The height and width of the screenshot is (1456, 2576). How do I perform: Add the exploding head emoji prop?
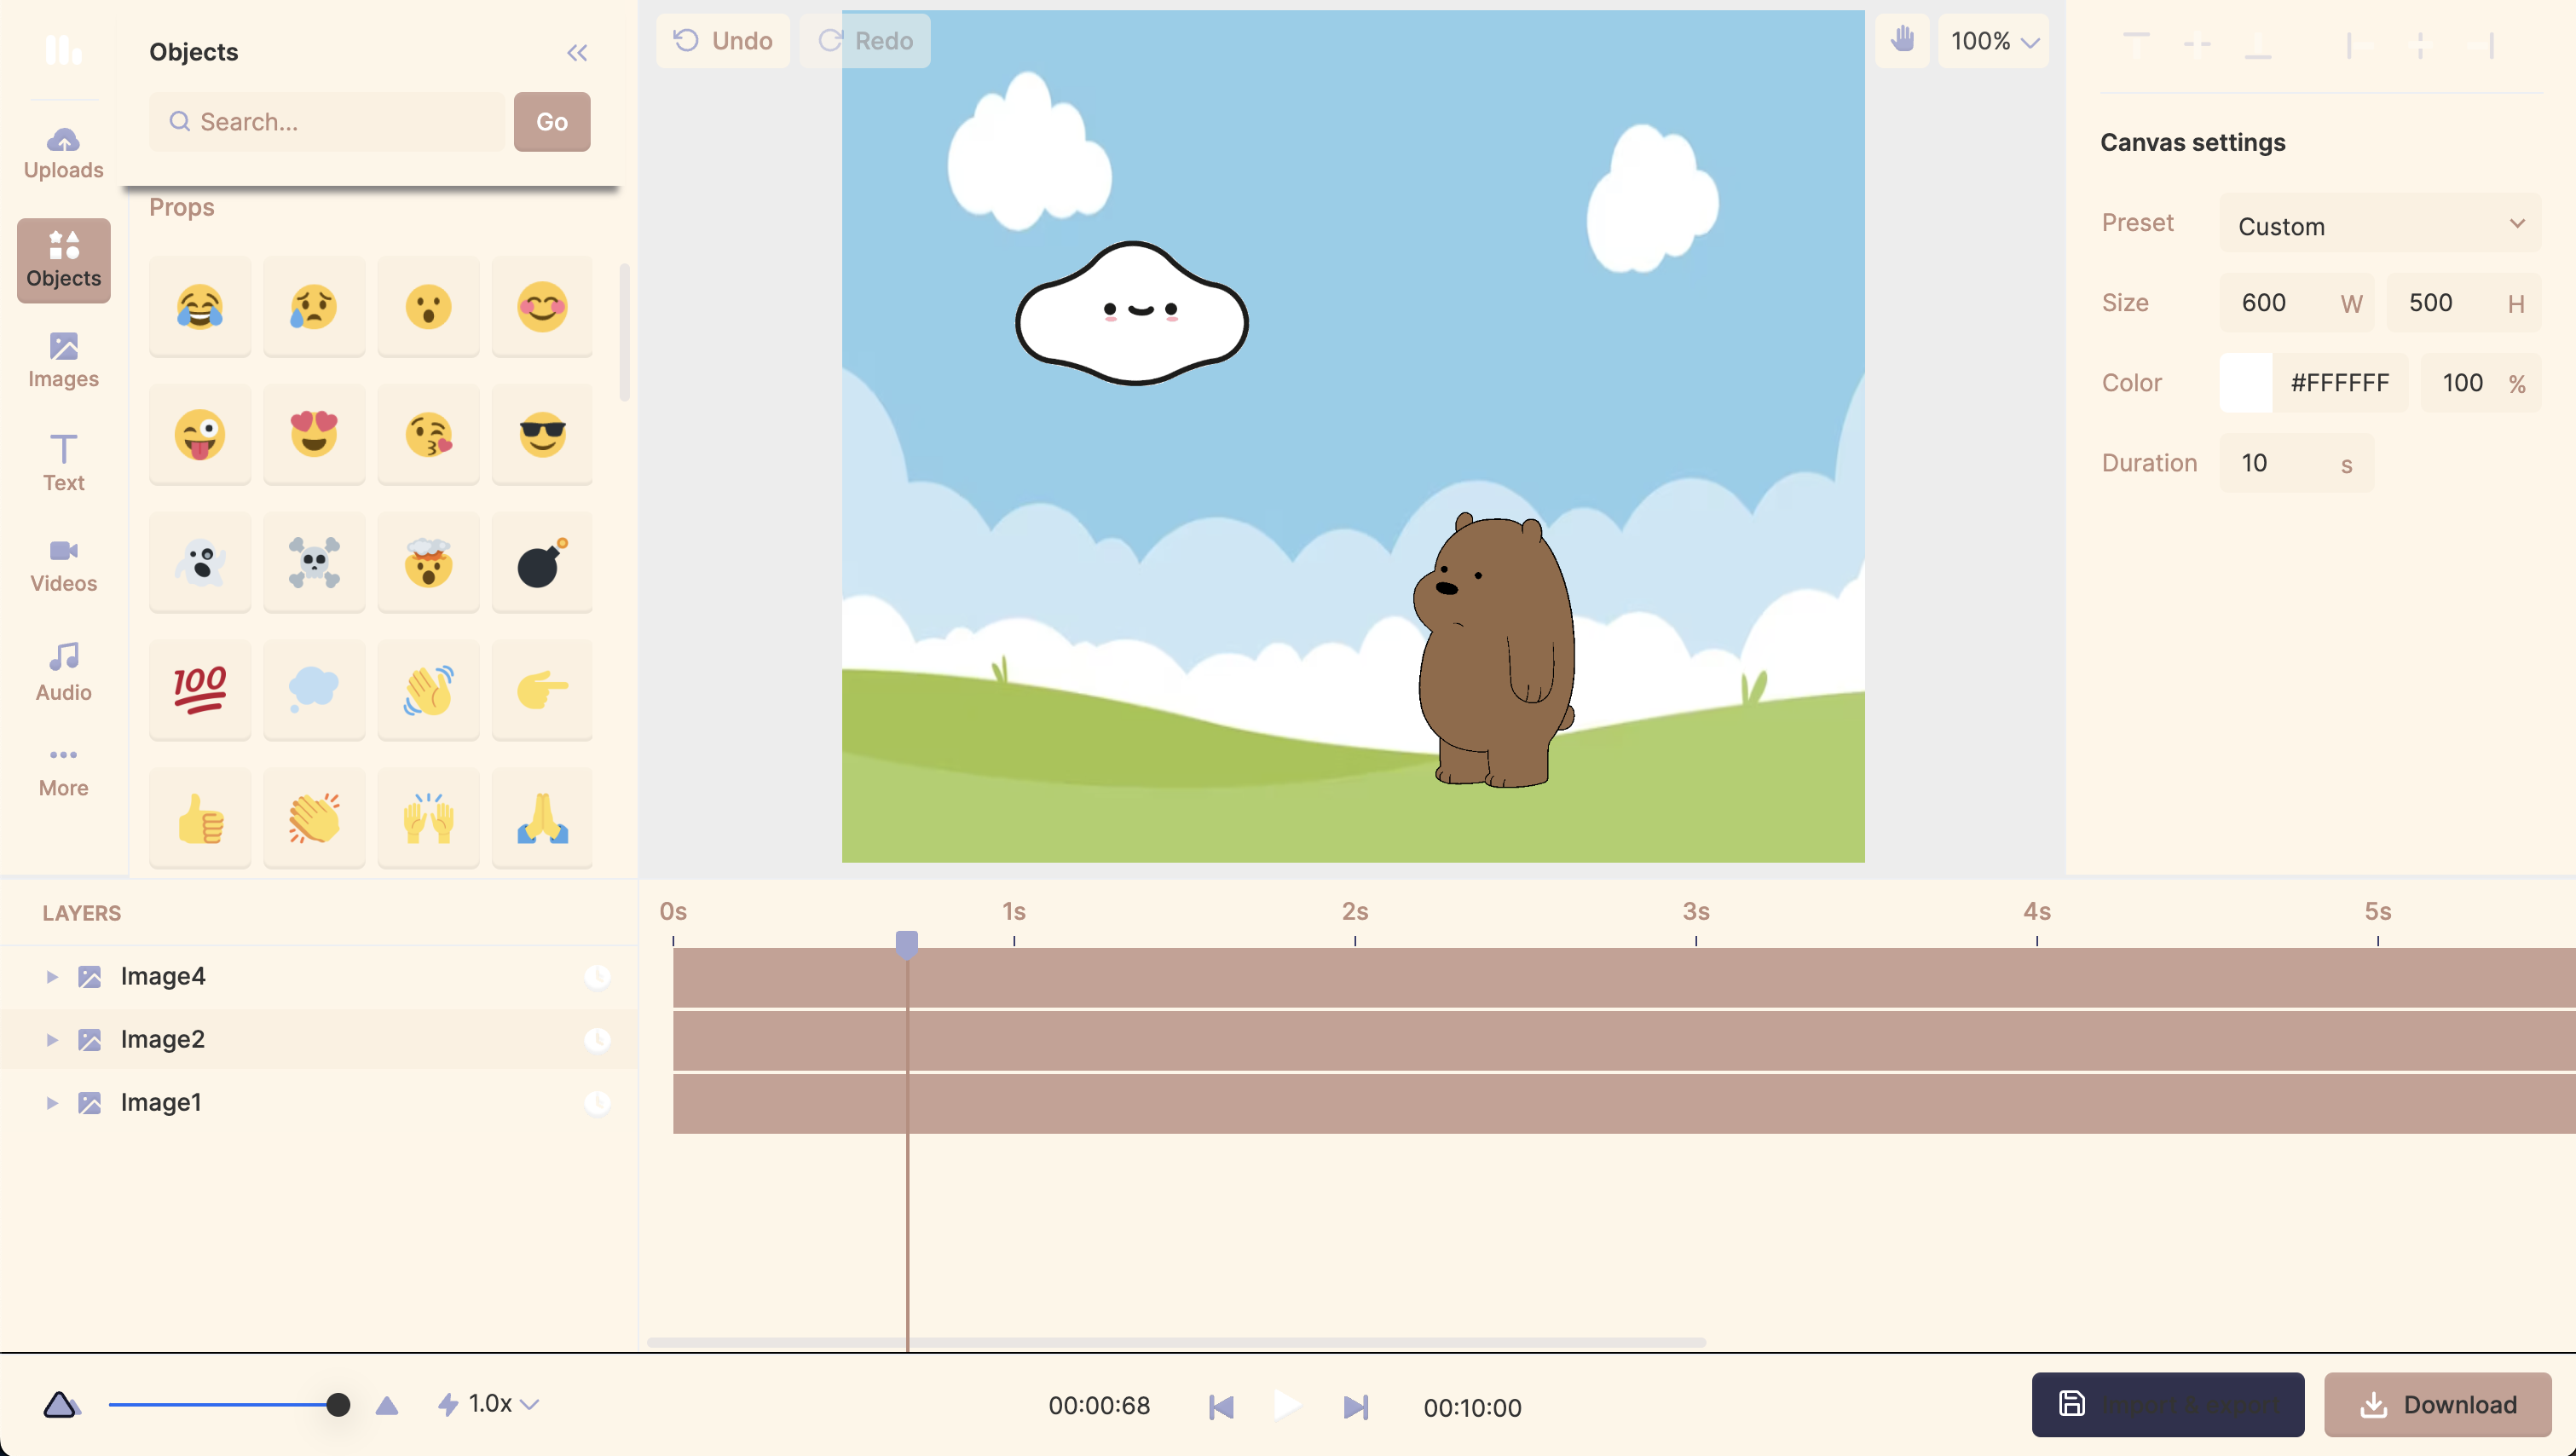[428, 562]
